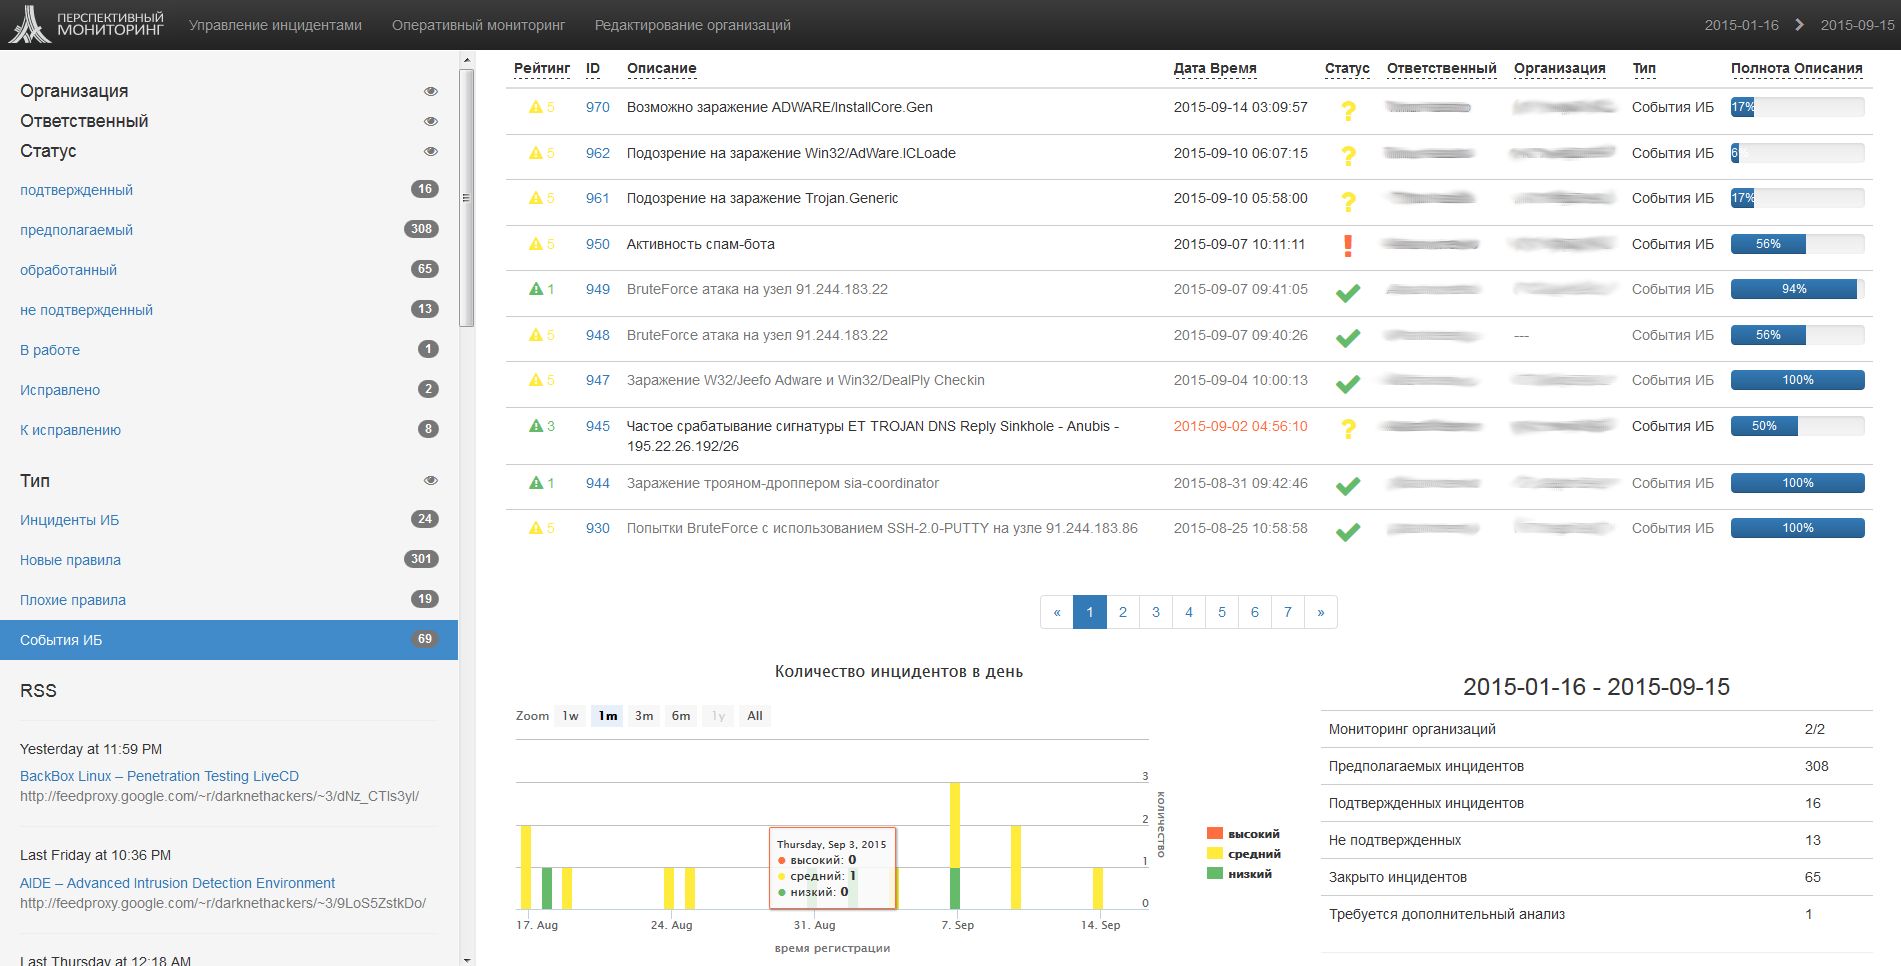Open the Оперативный мониторинг menu

point(478,25)
